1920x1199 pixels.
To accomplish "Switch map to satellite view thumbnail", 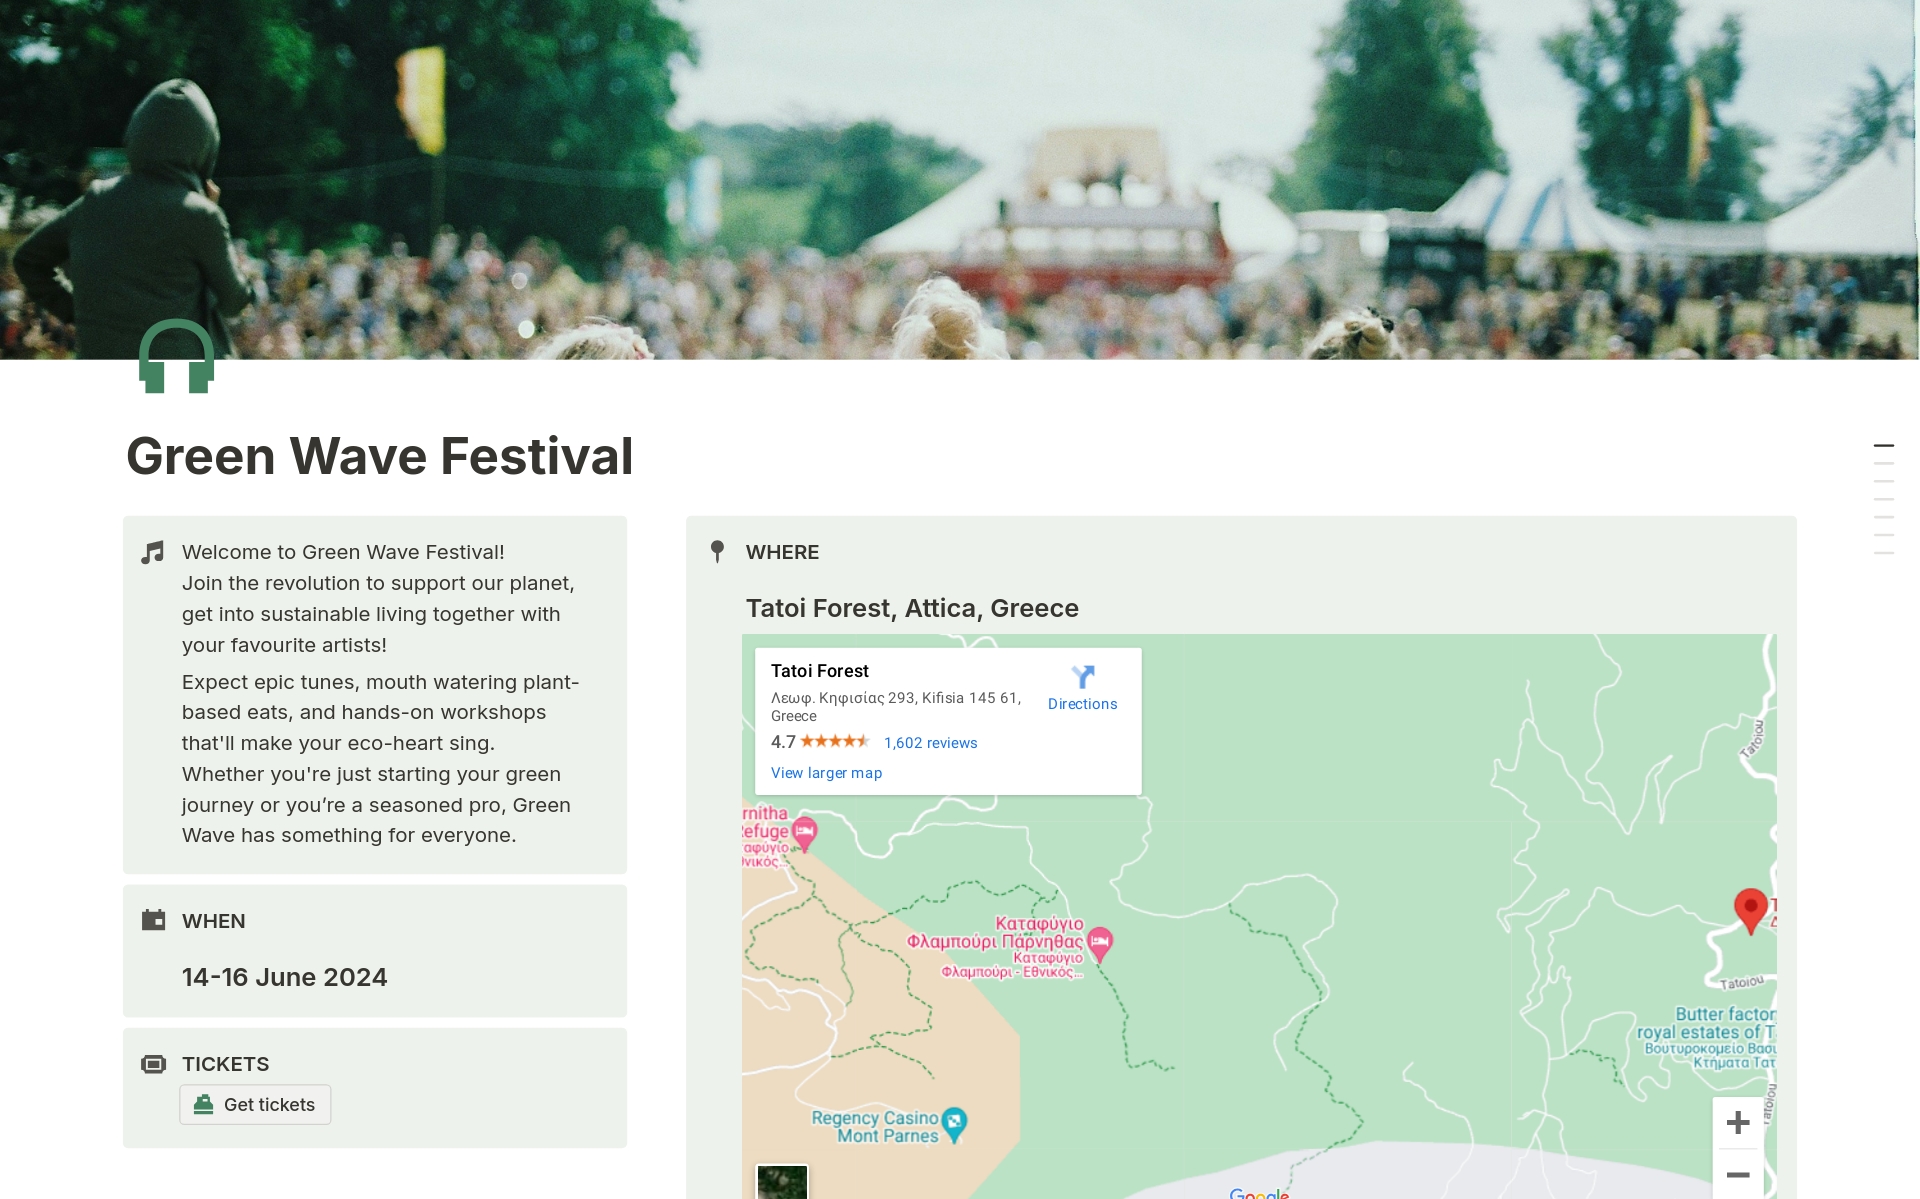I will 782,1182.
